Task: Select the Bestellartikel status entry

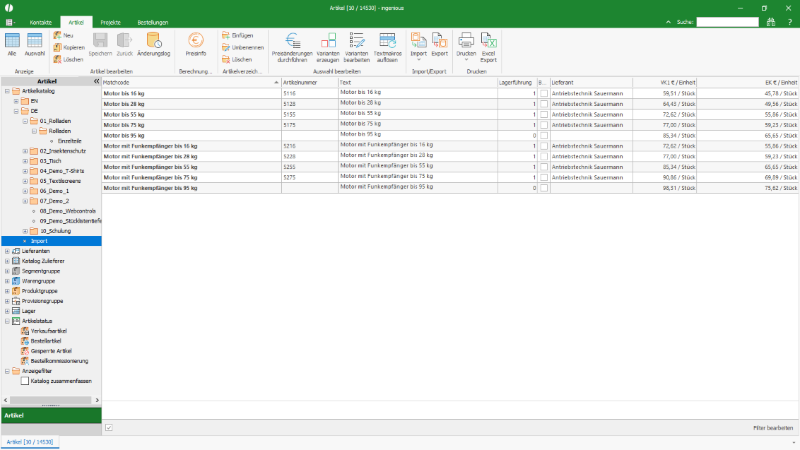Action: pyautogui.click(x=46, y=341)
